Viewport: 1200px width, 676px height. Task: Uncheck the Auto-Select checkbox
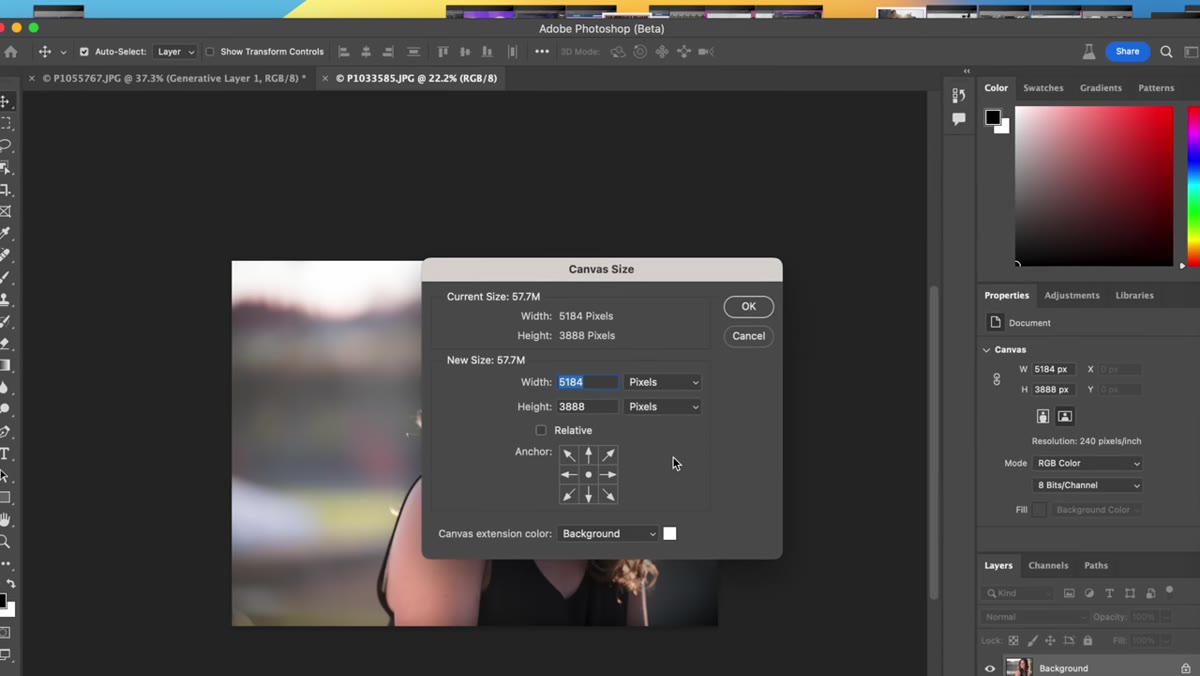[x=84, y=51]
